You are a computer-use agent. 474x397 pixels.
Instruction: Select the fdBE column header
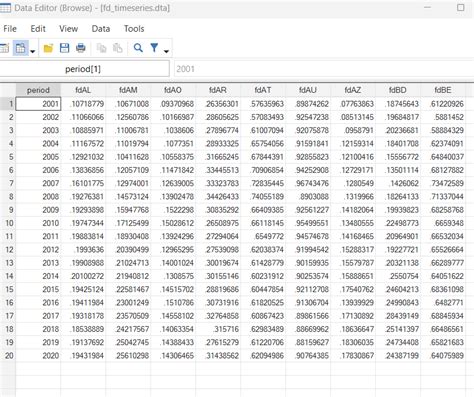point(443,90)
